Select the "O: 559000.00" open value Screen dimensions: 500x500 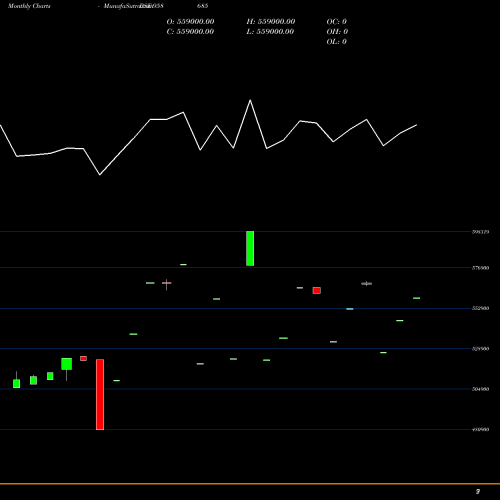(190, 22)
